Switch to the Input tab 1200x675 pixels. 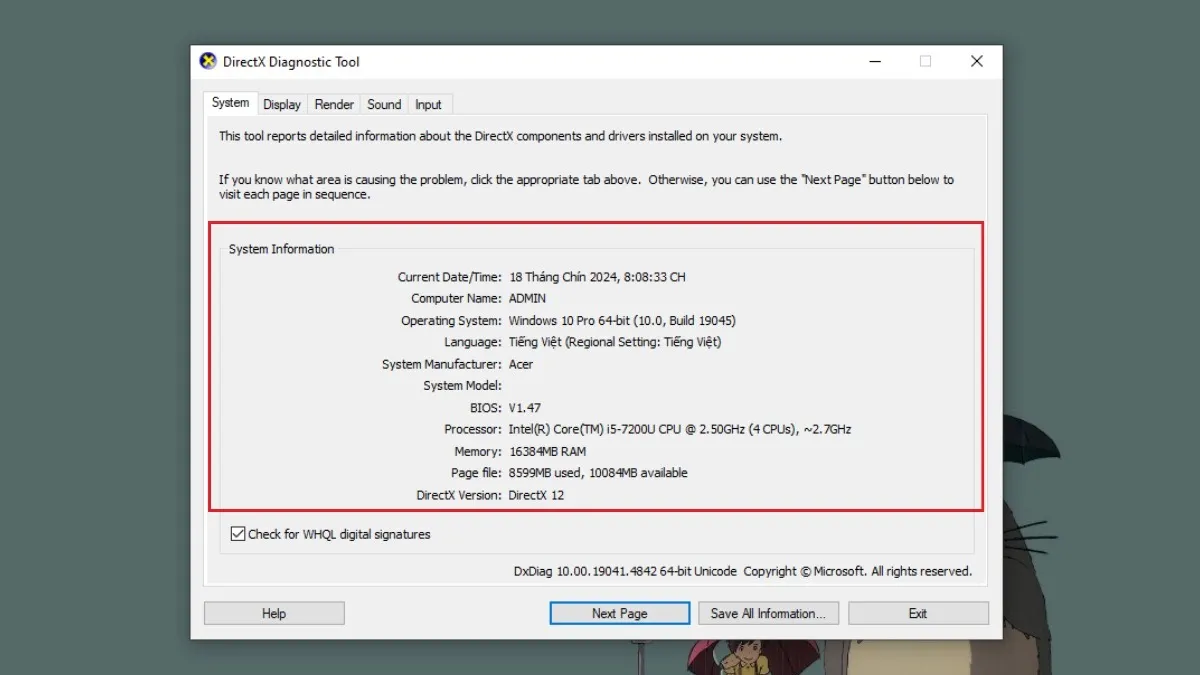(428, 104)
